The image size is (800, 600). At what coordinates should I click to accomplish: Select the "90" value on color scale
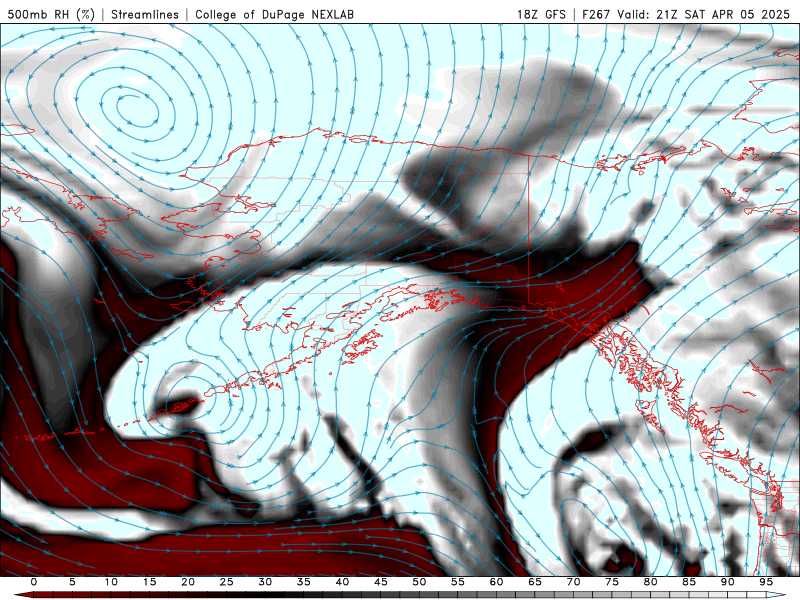727,582
